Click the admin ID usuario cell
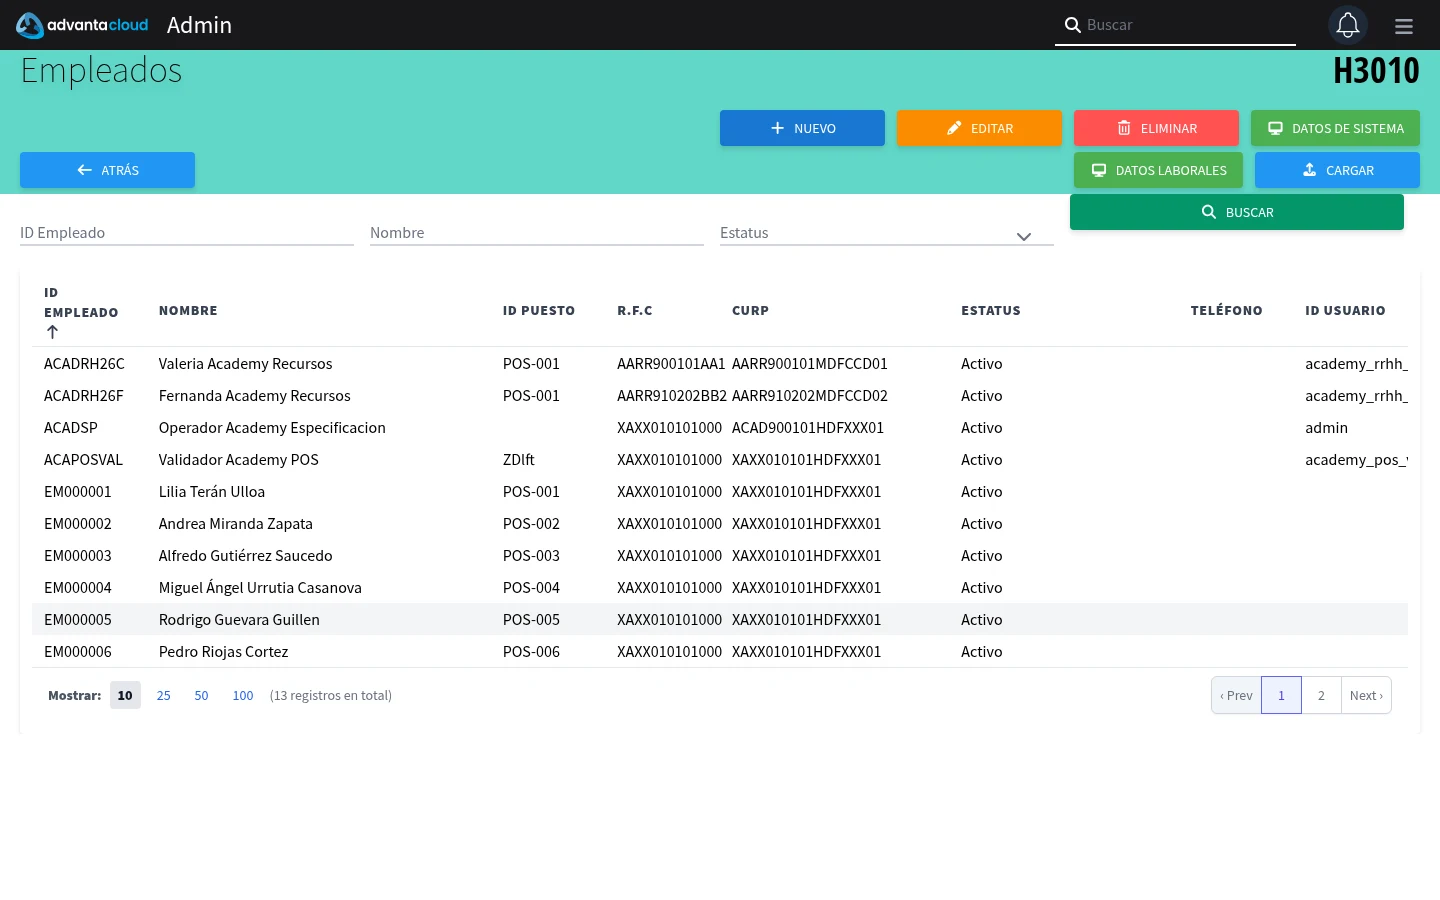The width and height of the screenshot is (1440, 900). point(1326,427)
